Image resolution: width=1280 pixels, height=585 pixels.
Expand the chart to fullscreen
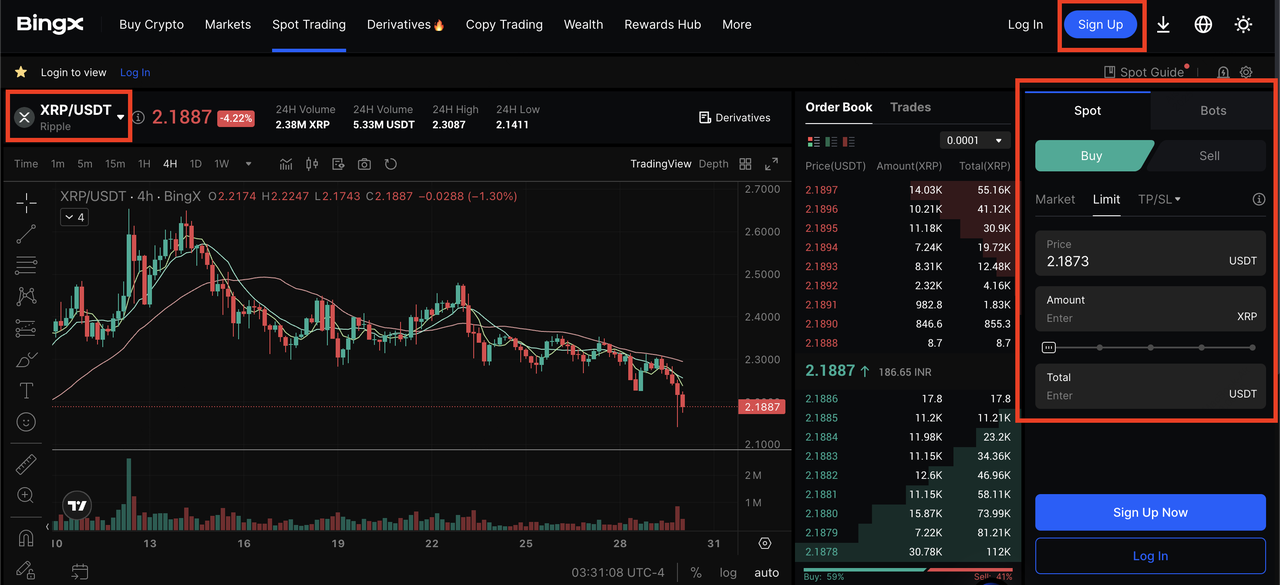771,164
